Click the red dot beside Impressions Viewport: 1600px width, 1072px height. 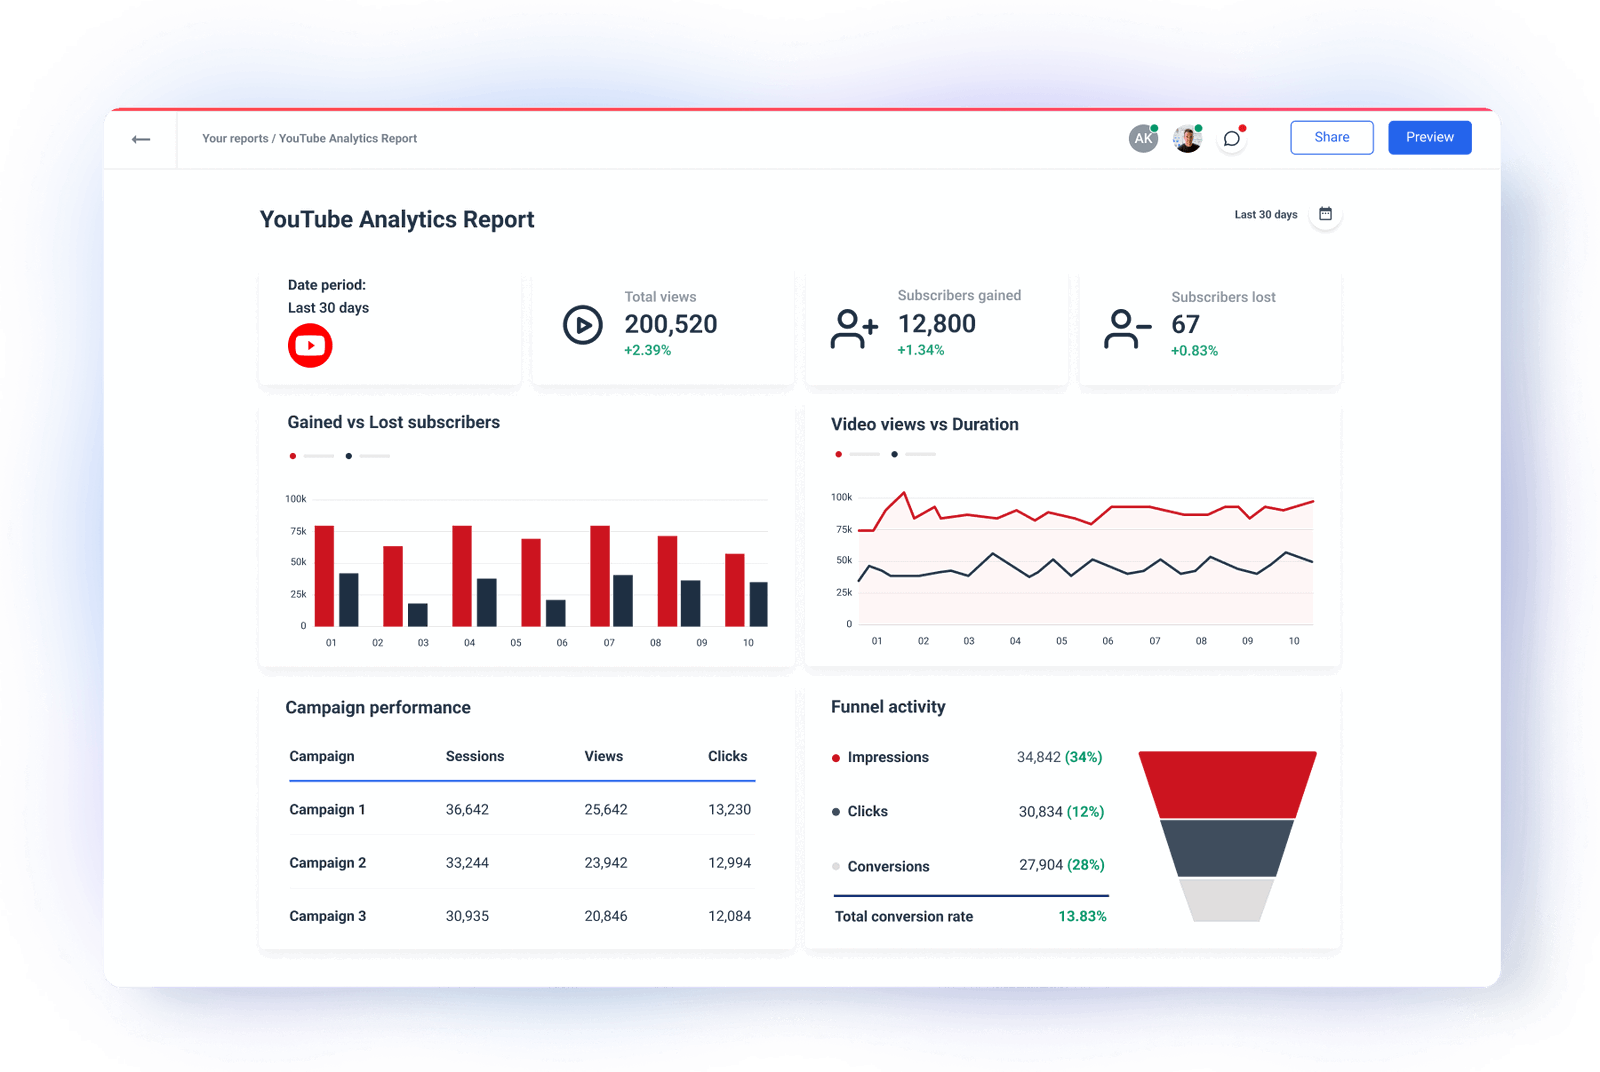(836, 758)
